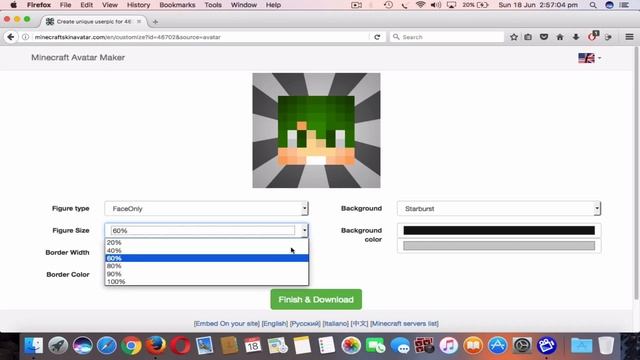
Task: Open Time Machine icon in menu bar
Action: pyautogui.click(x=388, y=5)
